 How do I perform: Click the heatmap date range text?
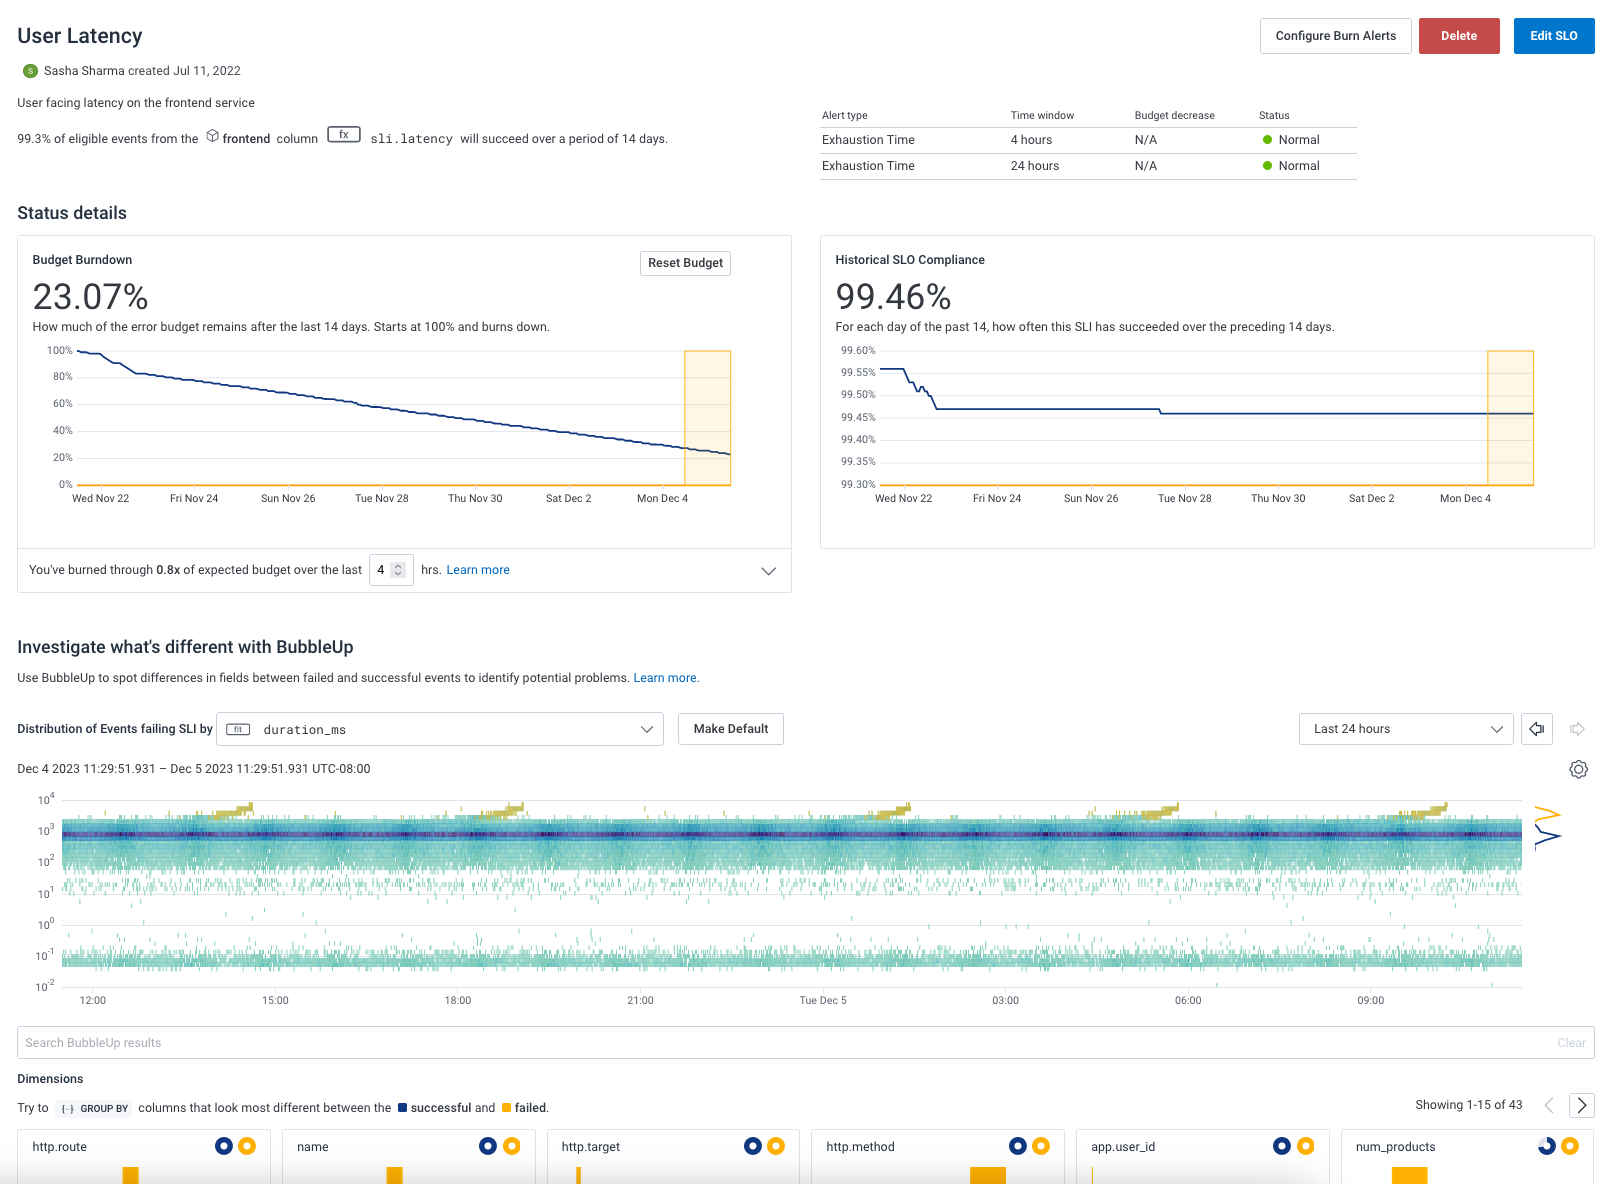(x=194, y=769)
